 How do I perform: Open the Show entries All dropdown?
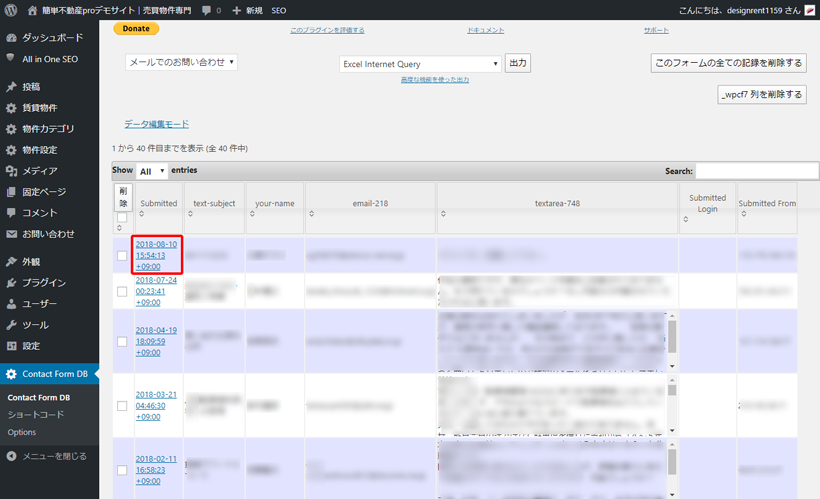click(x=152, y=171)
